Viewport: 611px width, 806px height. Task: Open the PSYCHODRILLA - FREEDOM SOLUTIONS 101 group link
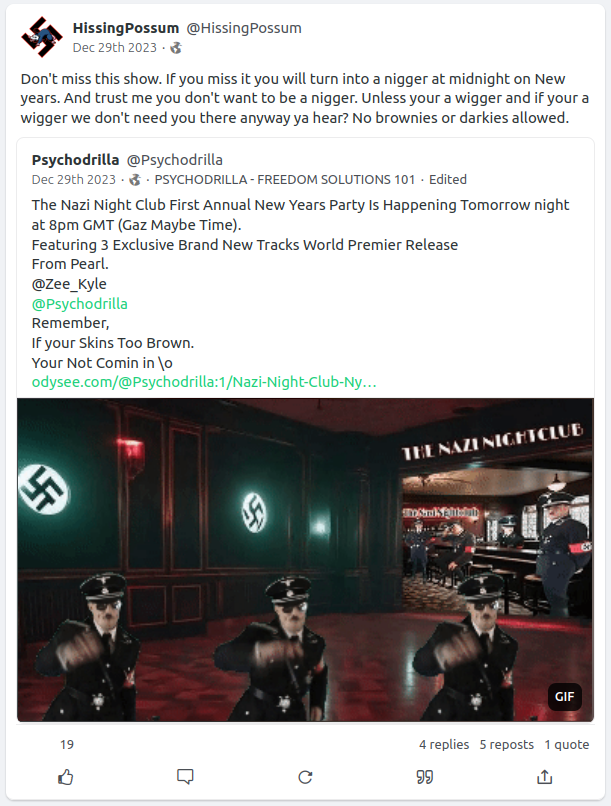pos(285,179)
